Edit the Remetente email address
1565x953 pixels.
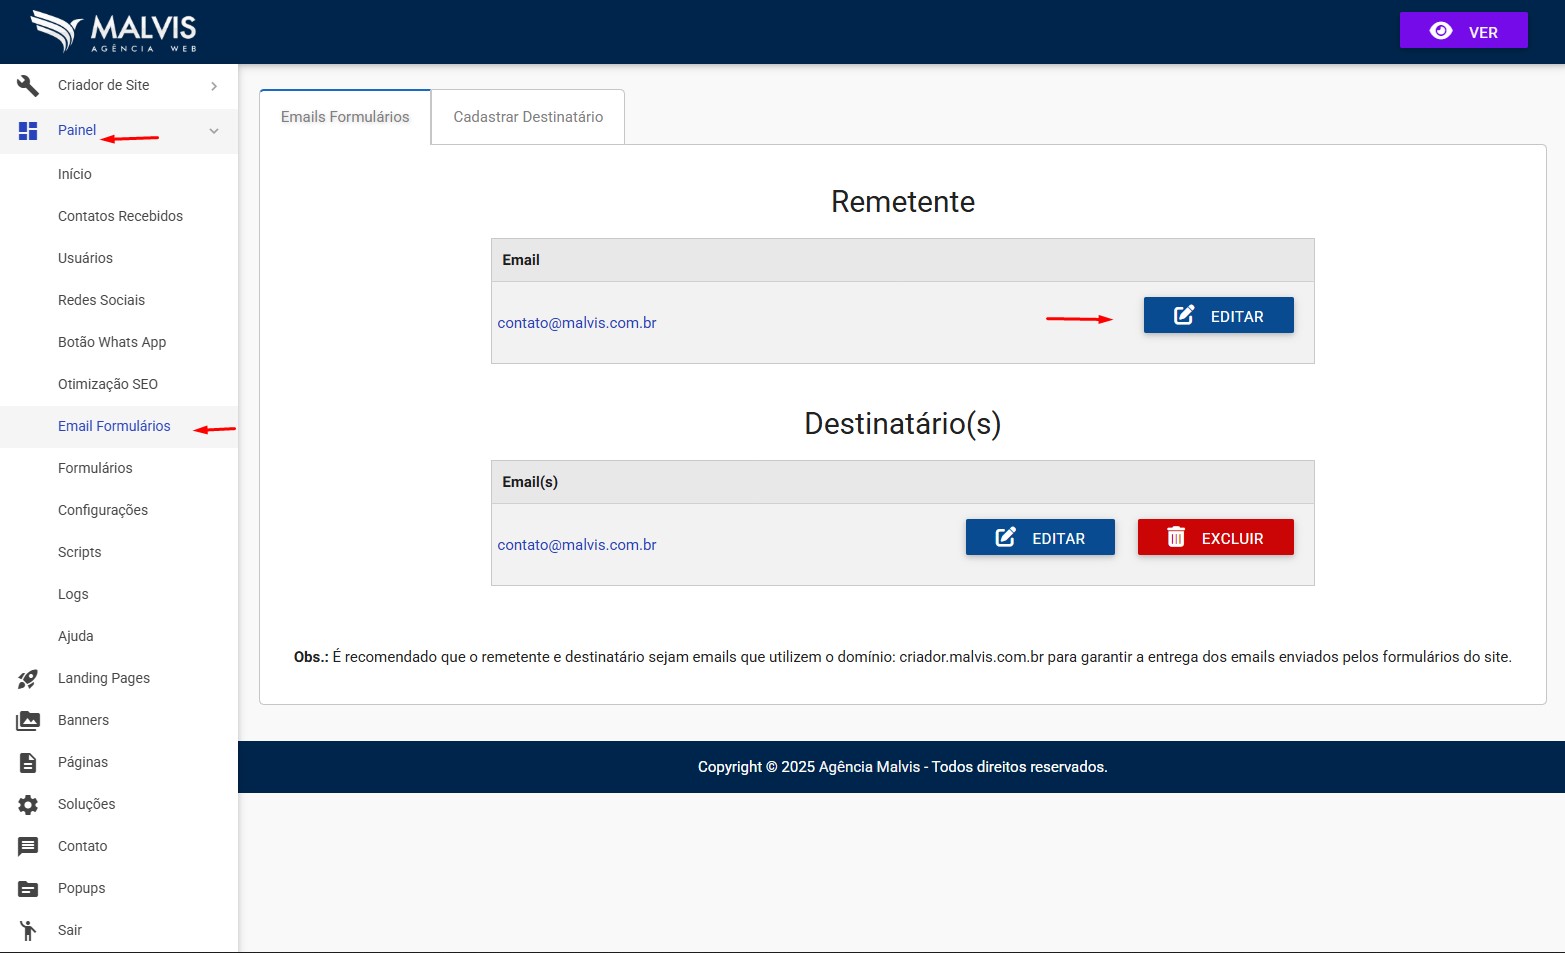coord(1218,316)
